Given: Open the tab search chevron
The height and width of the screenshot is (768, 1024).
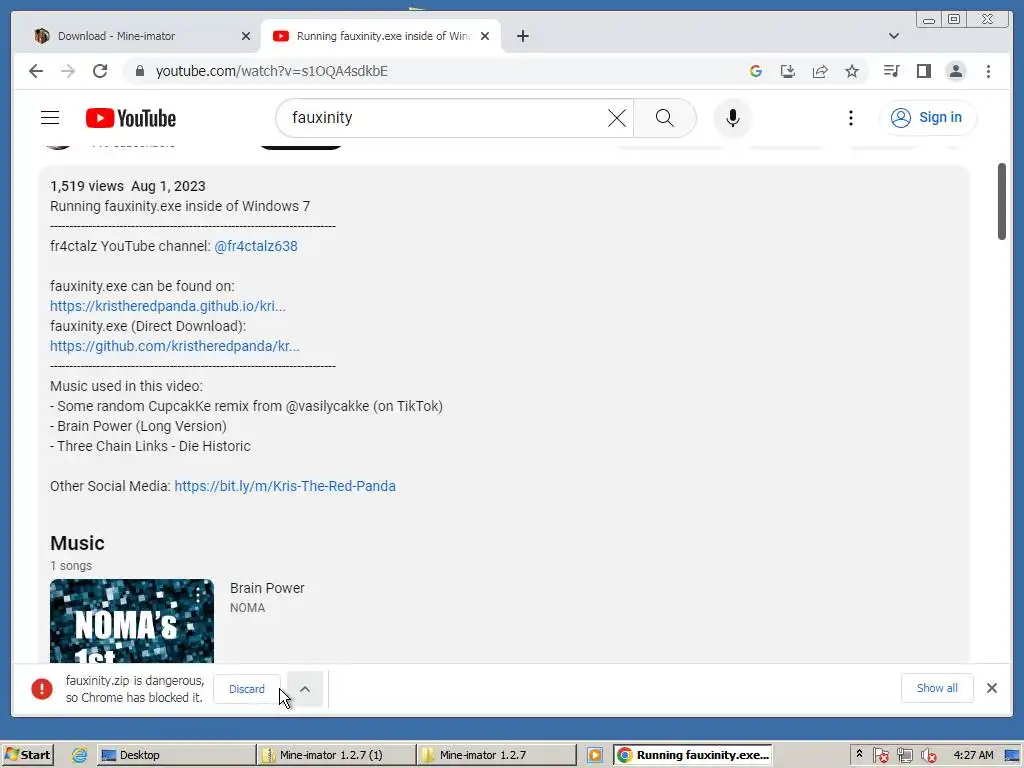Looking at the screenshot, I should (893, 36).
